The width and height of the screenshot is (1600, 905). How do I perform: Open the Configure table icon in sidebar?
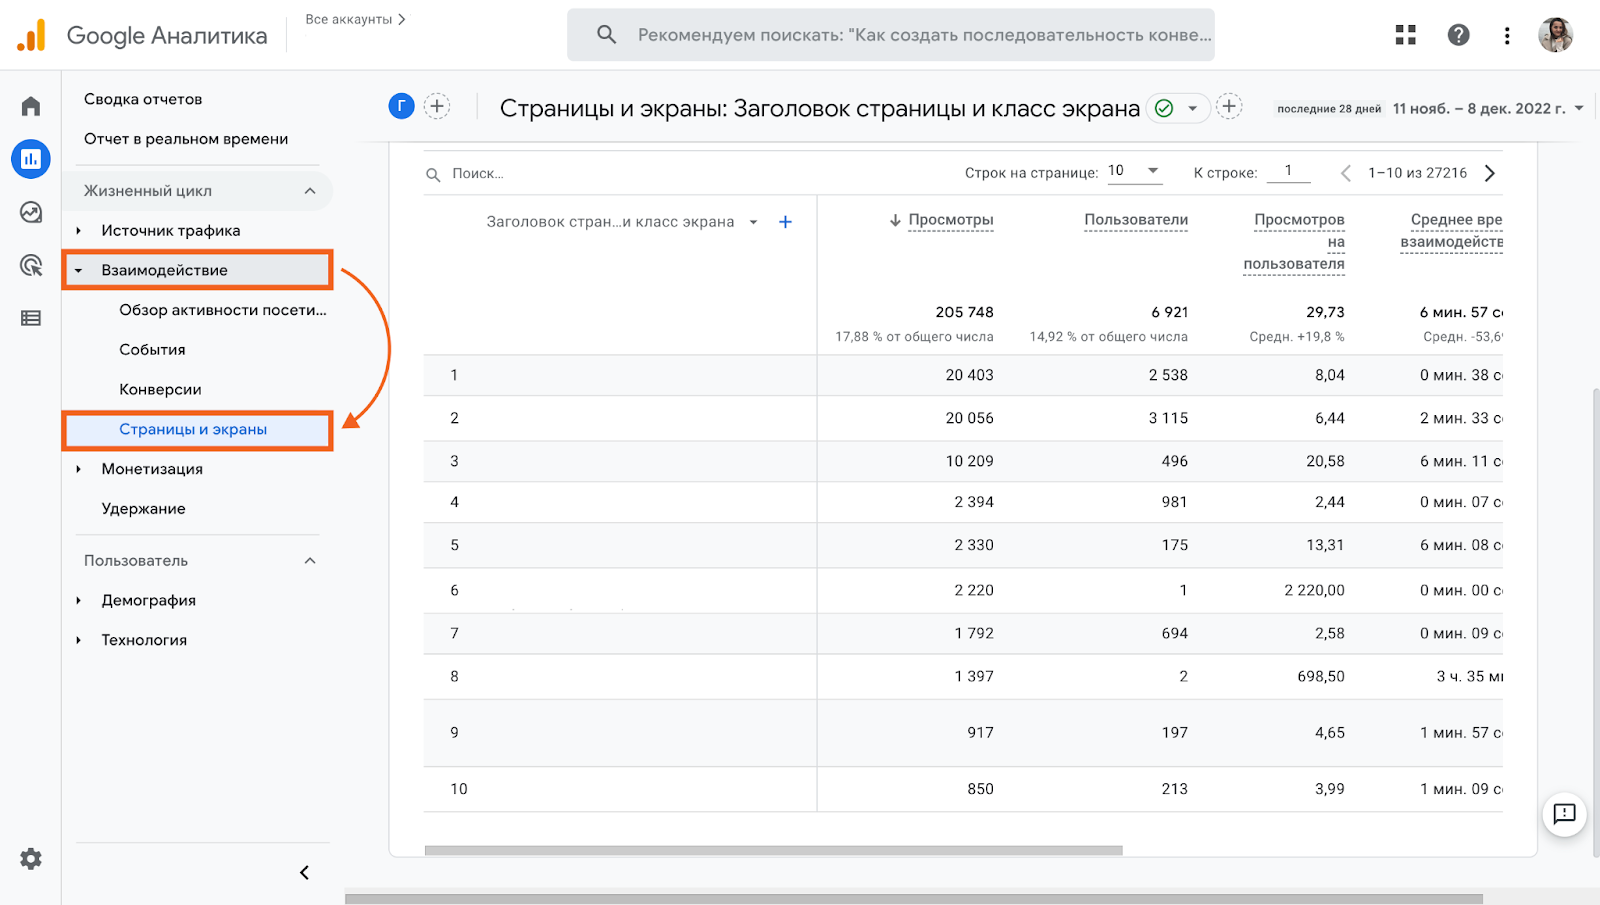pyautogui.click(x=31, y=318)
